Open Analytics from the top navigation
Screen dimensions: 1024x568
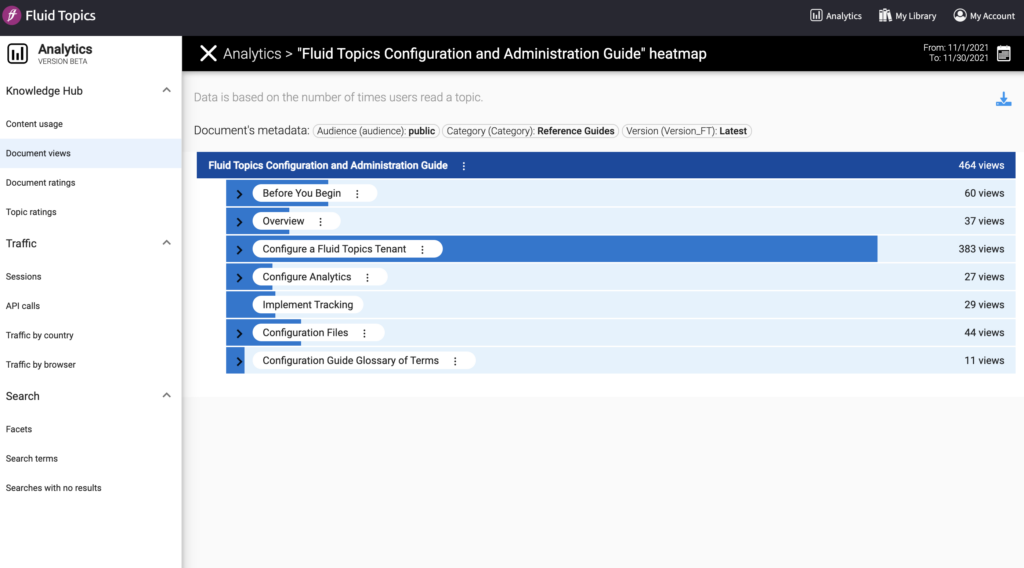point(836,16)
